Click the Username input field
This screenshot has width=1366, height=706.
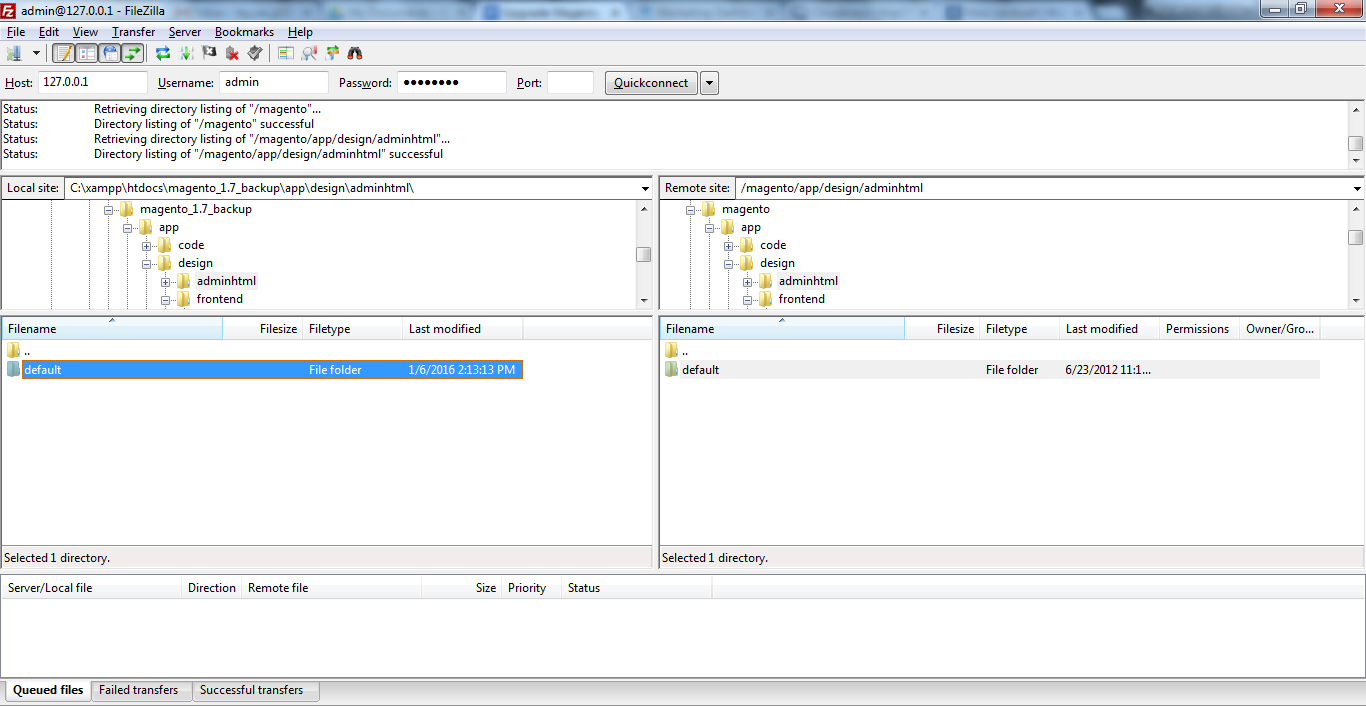pos(274,83)
